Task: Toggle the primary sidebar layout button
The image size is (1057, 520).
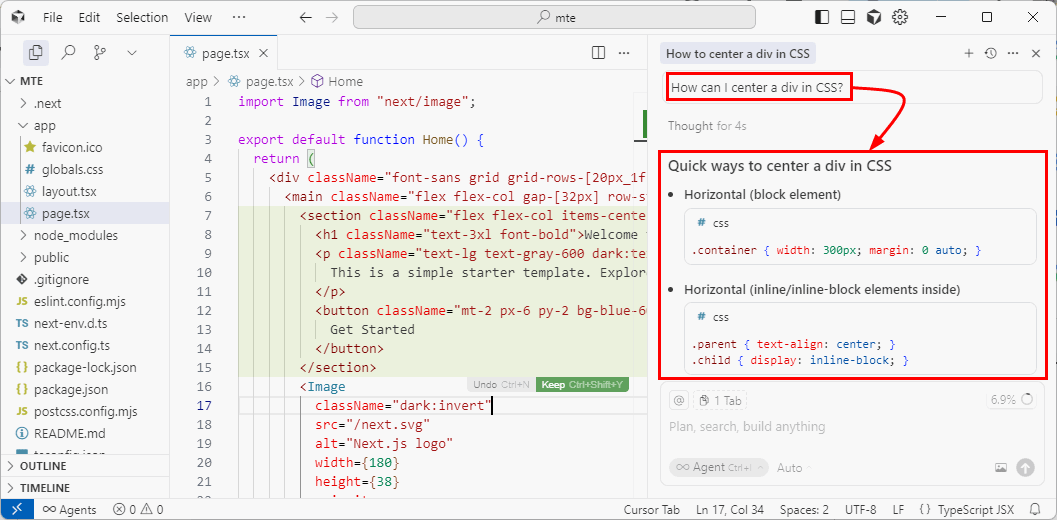Action: point(822,17)
